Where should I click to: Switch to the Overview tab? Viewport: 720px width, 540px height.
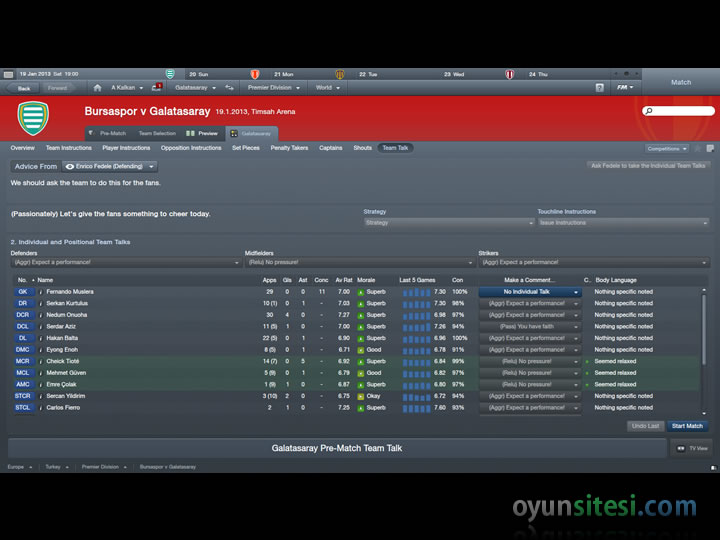coord(22,148)
